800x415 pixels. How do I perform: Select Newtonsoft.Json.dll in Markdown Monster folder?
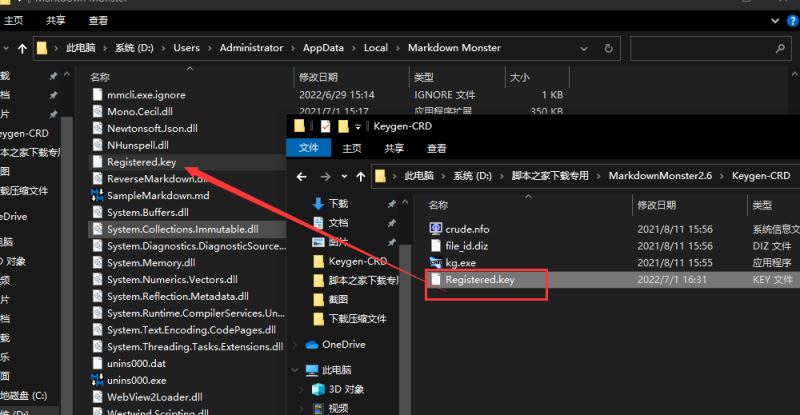coord(152,128)
